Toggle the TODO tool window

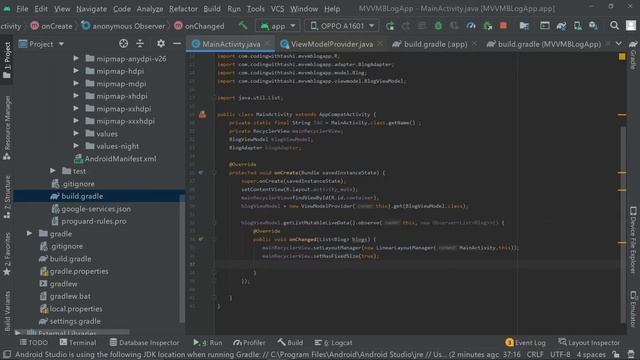point(33,342)
